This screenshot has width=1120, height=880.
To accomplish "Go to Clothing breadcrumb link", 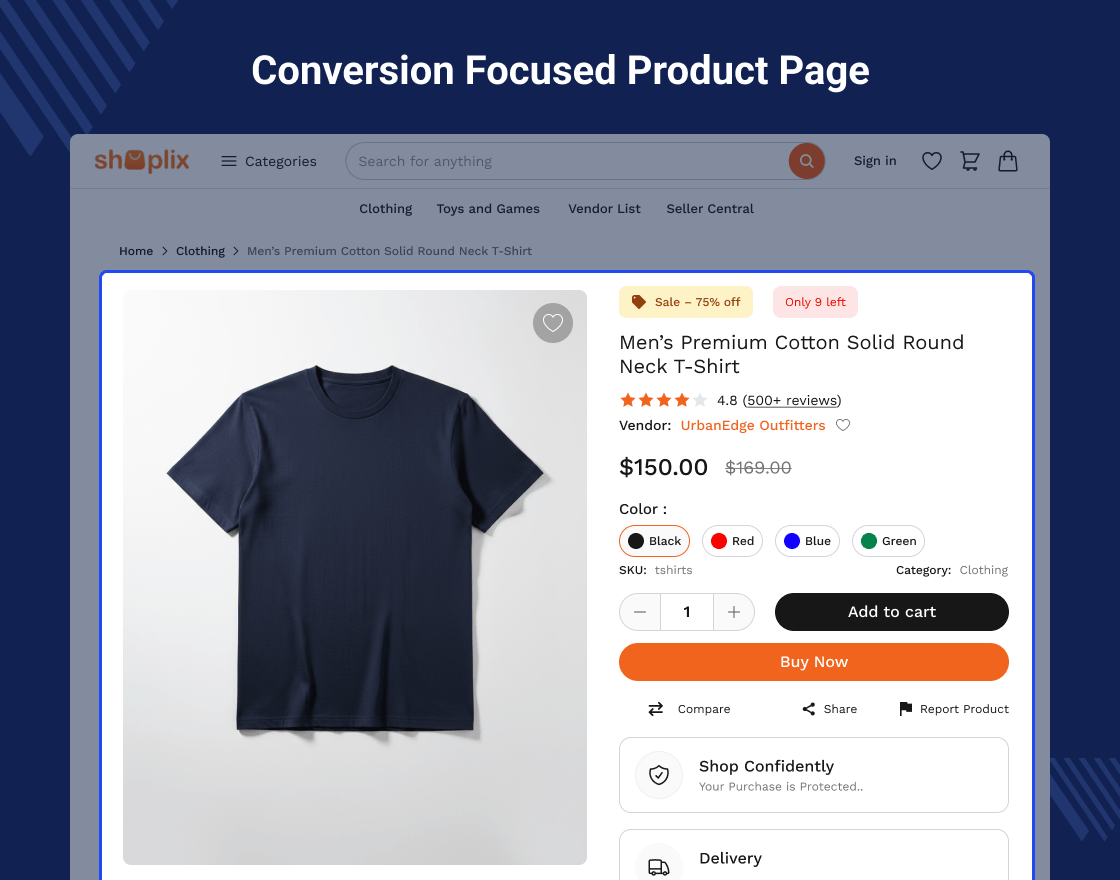I will (200, 251).
